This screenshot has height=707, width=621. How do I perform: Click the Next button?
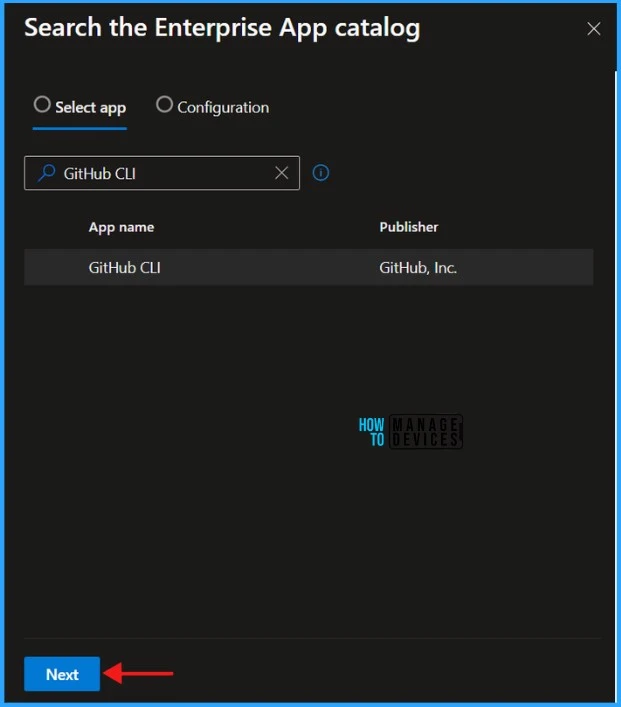[x=62, y=674]
